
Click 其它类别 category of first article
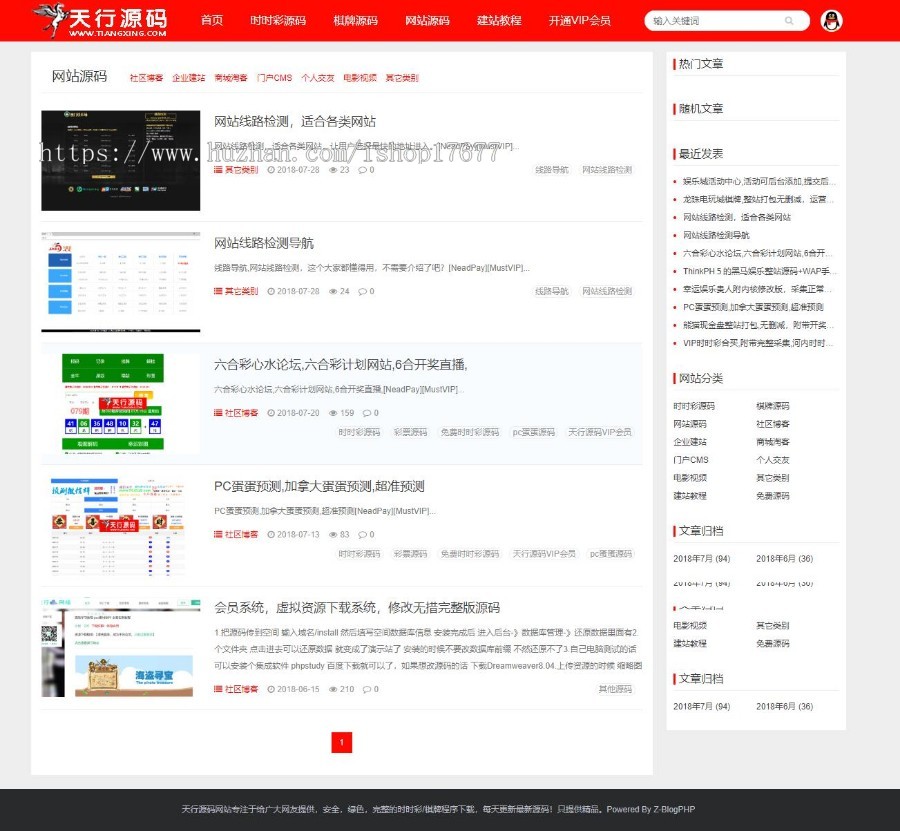click(x=241, y=170)
